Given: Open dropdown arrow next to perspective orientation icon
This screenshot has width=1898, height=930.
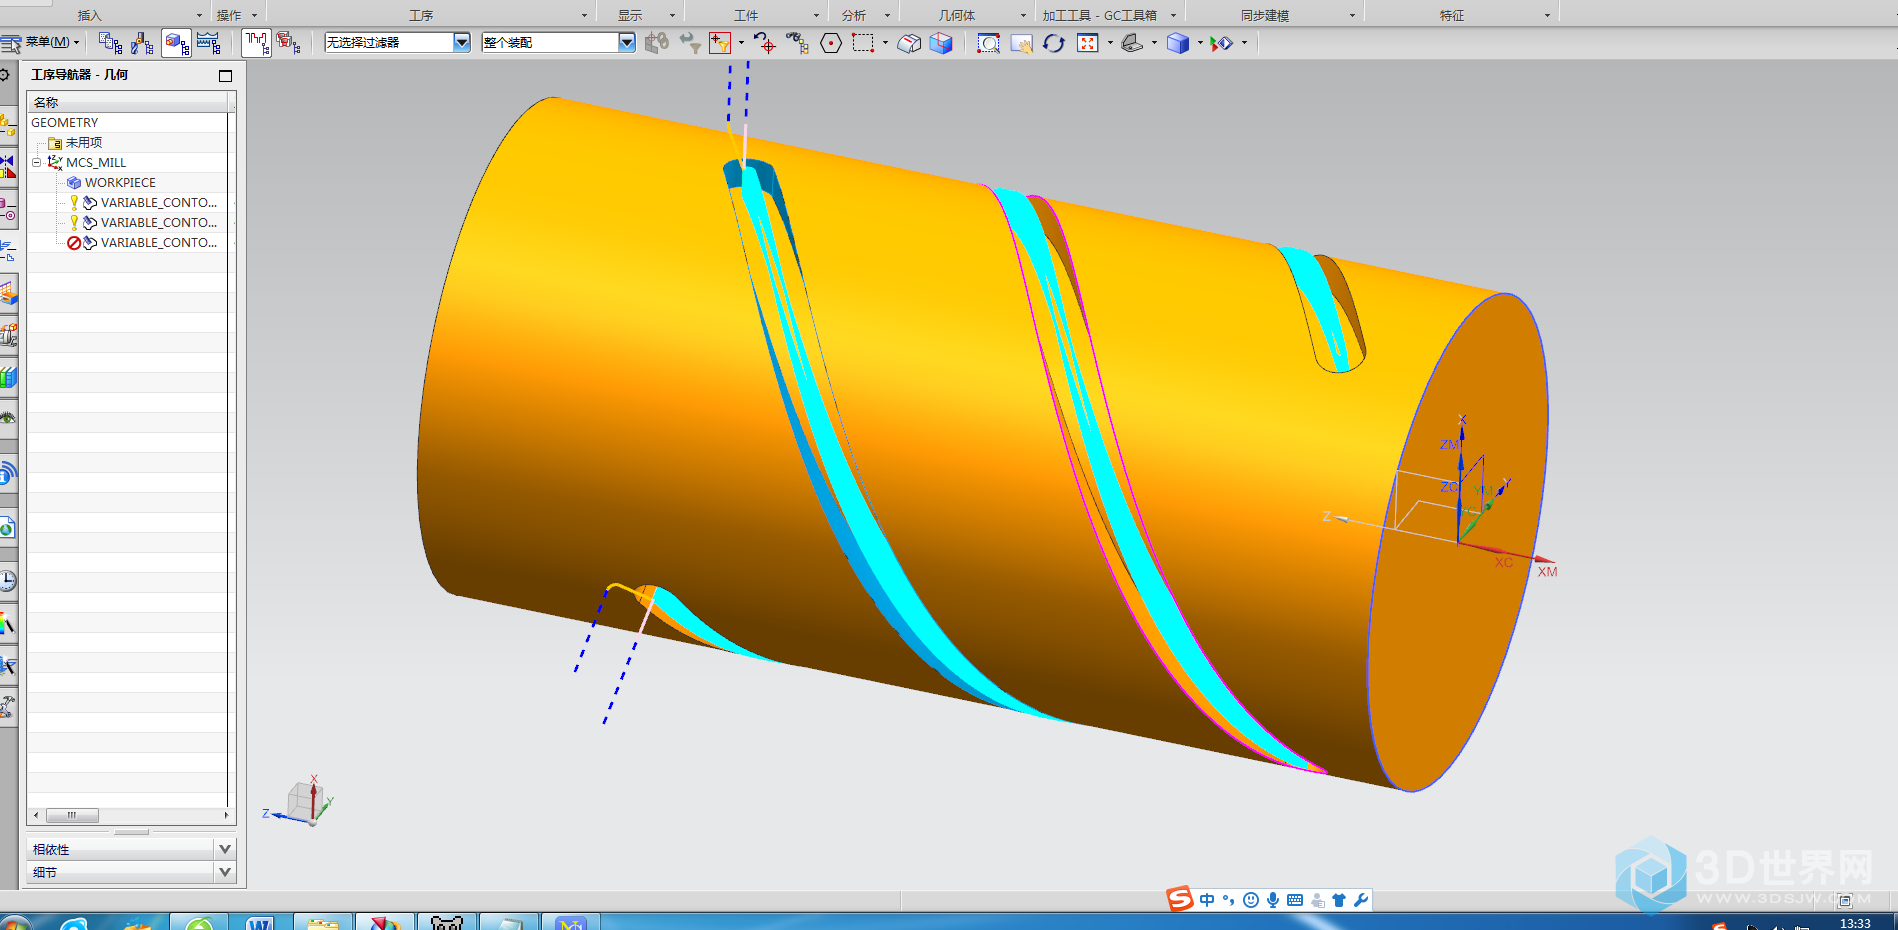Looking at the screenshot, I should pos(1154,43).
